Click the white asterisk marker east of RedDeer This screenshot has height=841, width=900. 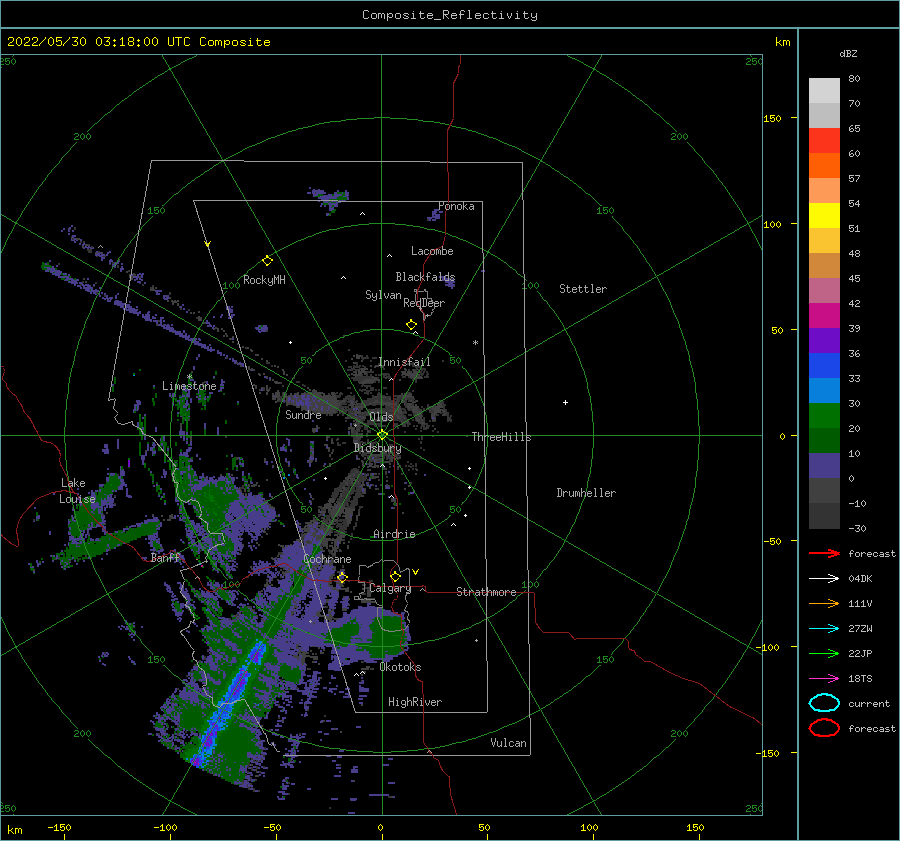[x=475, y=343]
